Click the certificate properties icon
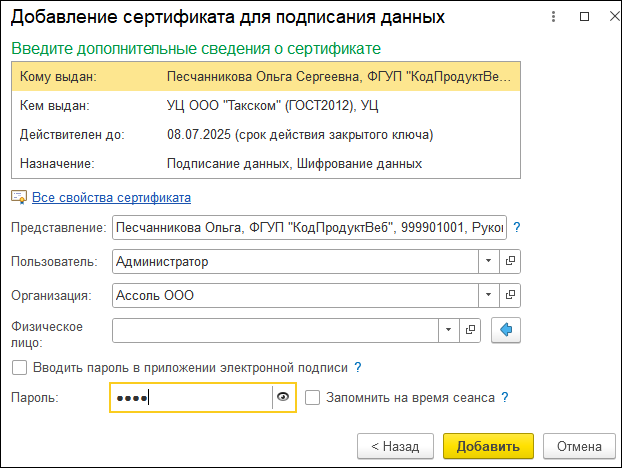This screenshot has width=622, height=468. (x=18, y=197)
